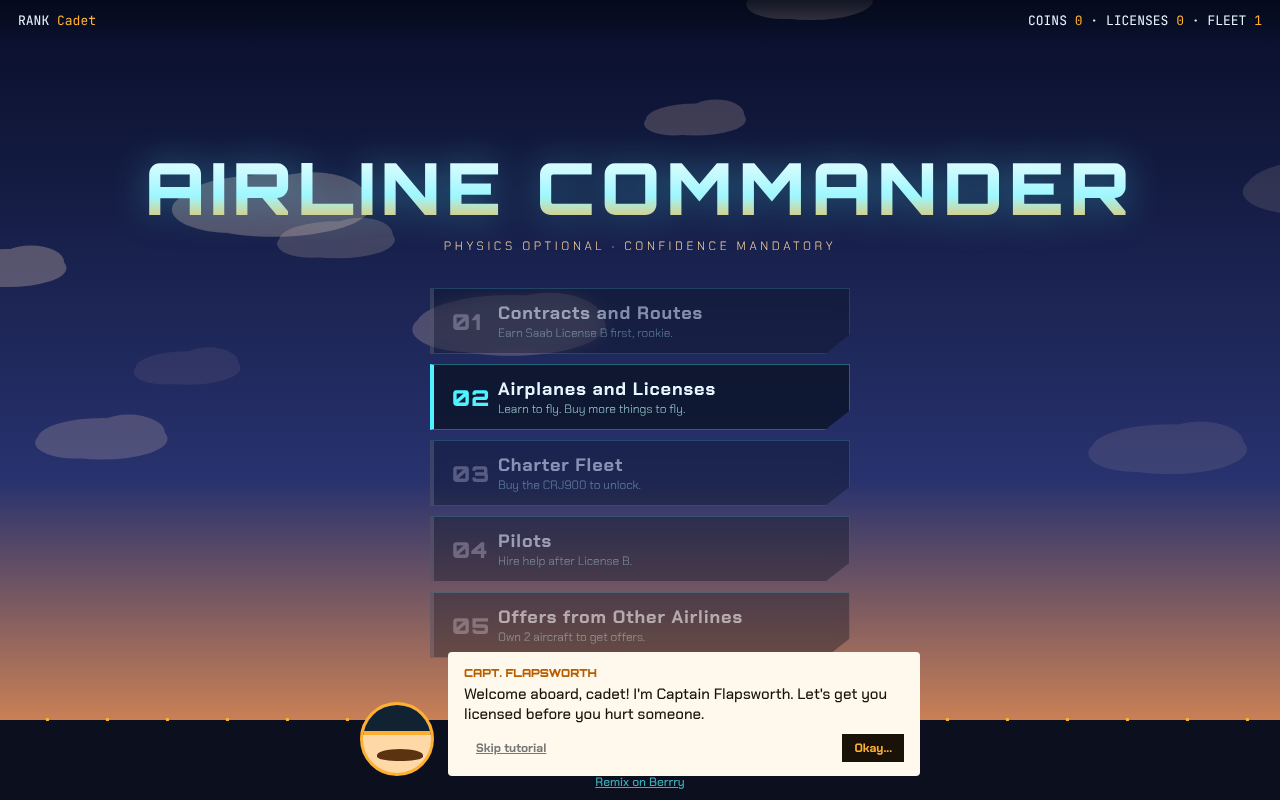Click the FLEET 1 counter

pos(1234,20)
